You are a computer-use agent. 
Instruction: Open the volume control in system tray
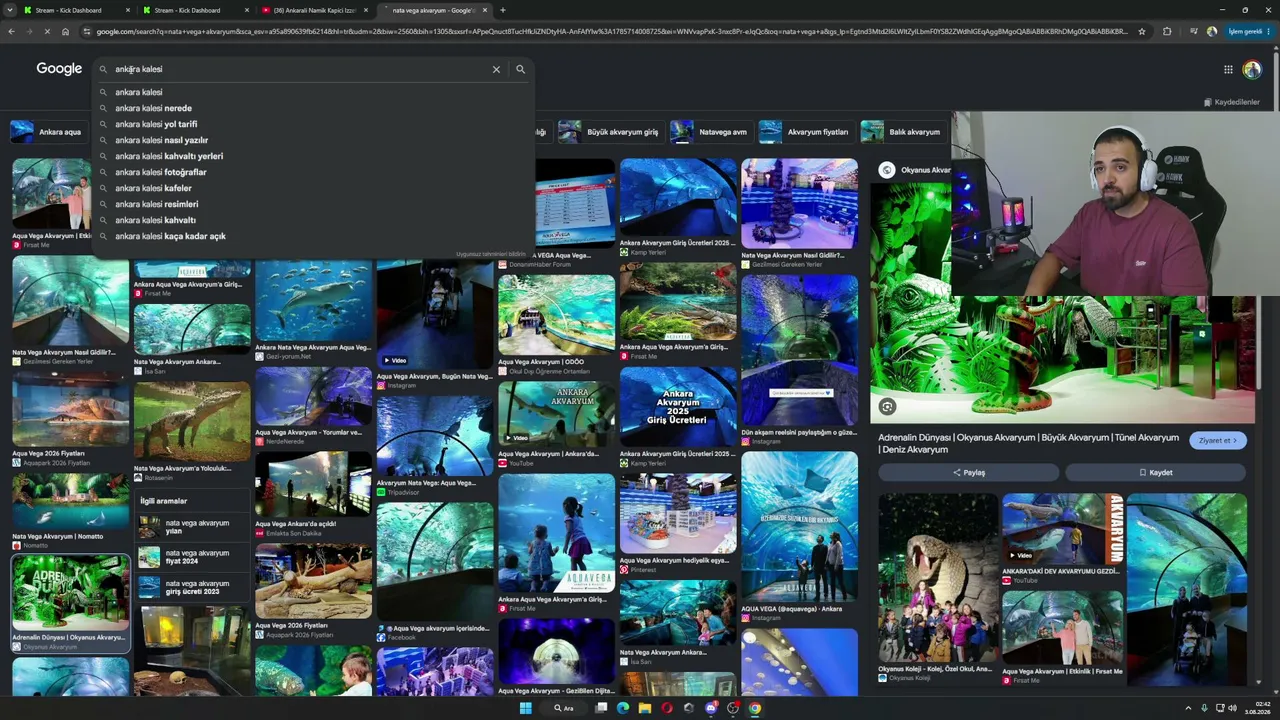click(1232, 708)
